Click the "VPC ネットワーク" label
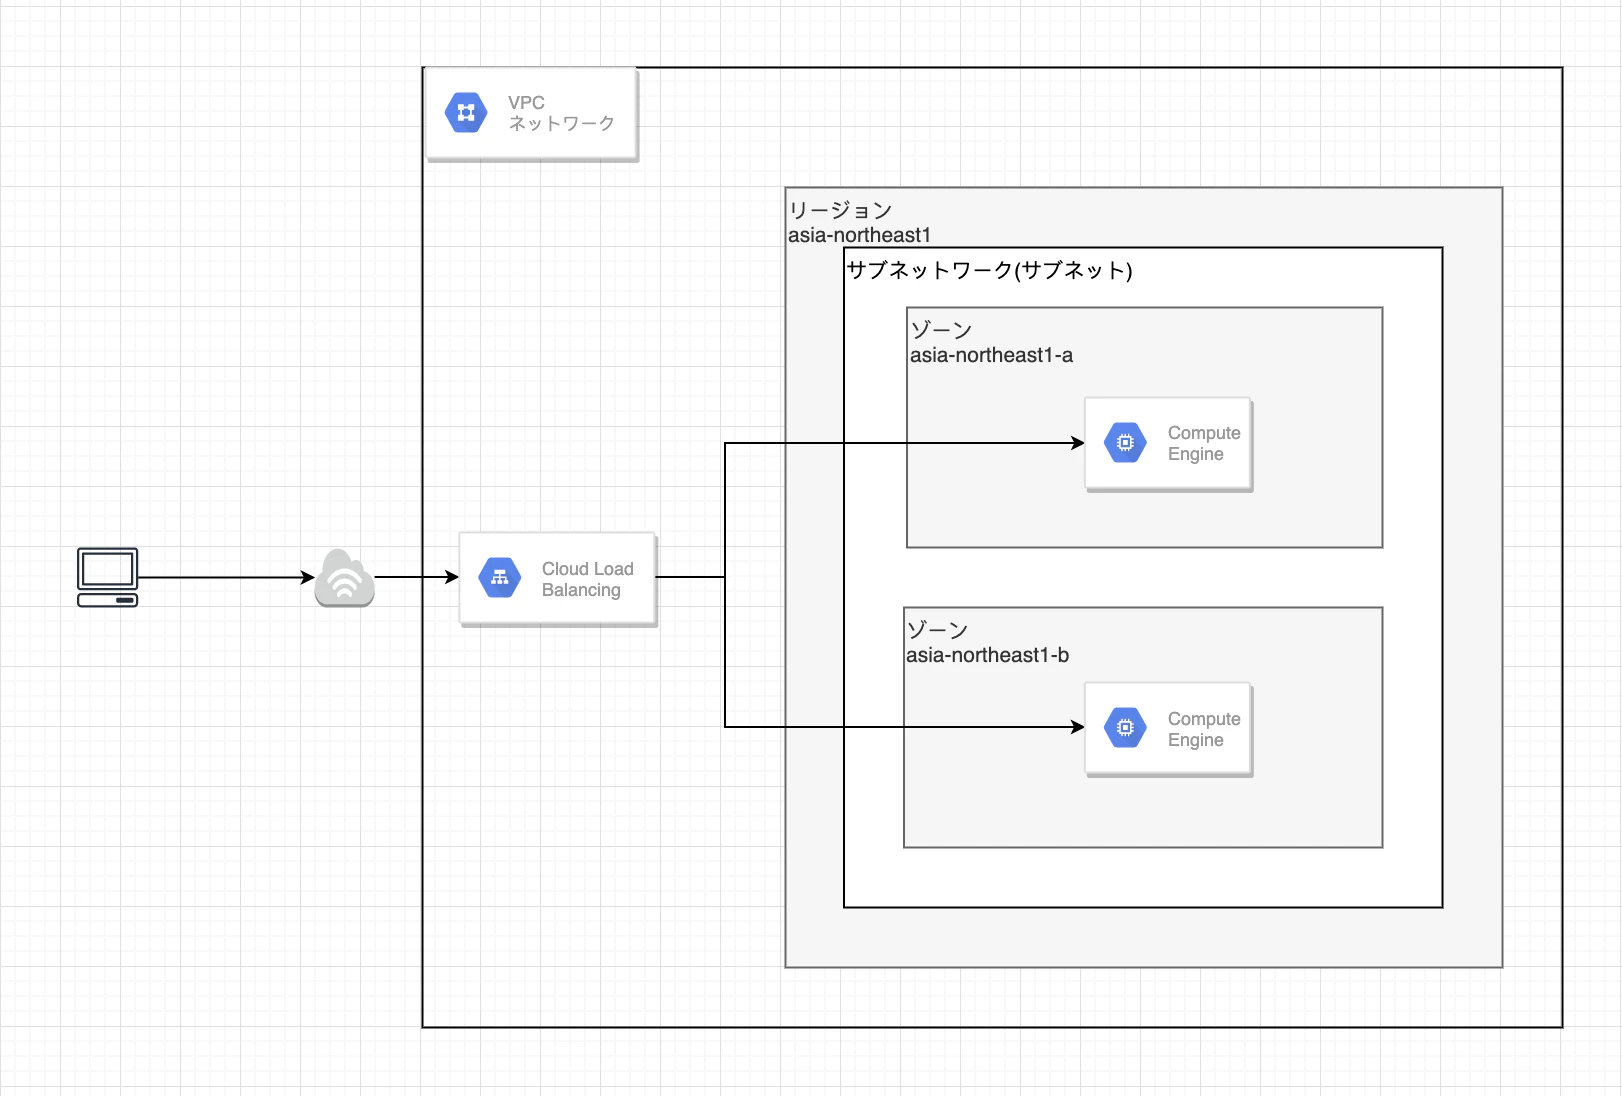Screen dimensions: 1622x1096 point(561,113)
